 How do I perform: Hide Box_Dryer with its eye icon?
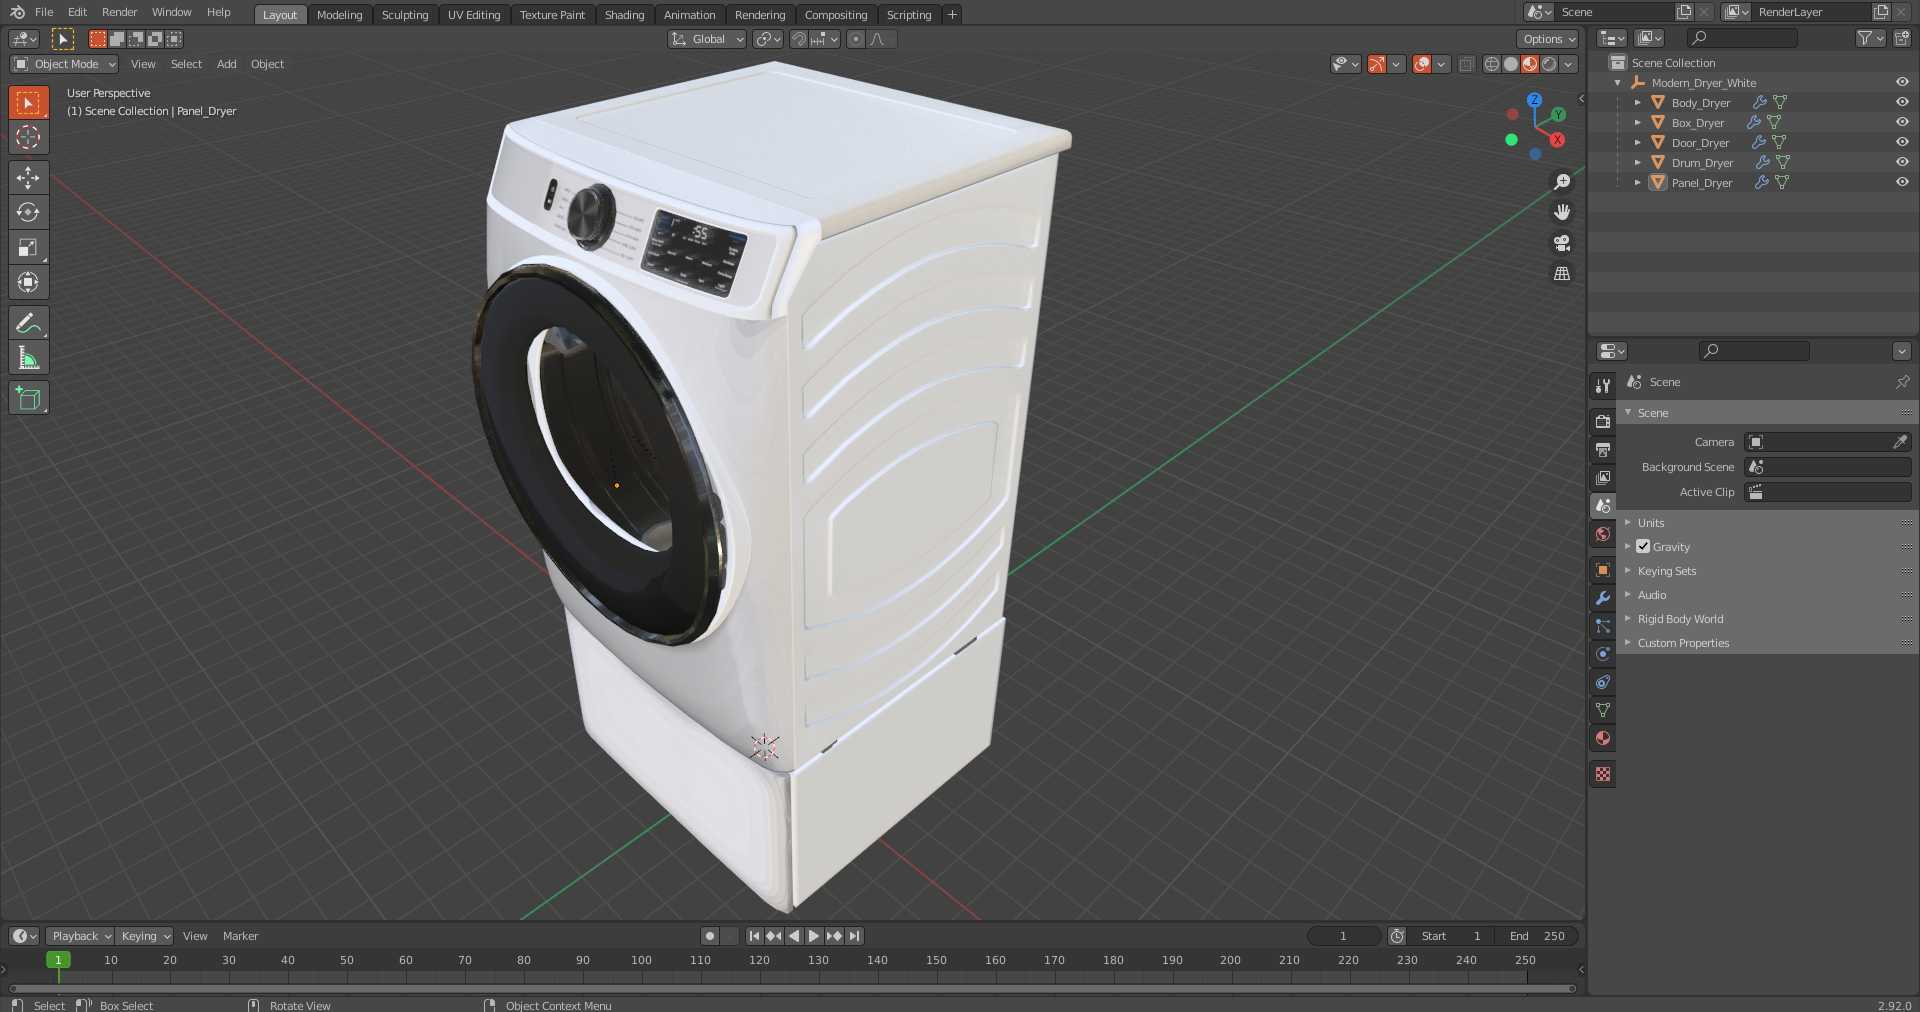(x=1902, y=122)
